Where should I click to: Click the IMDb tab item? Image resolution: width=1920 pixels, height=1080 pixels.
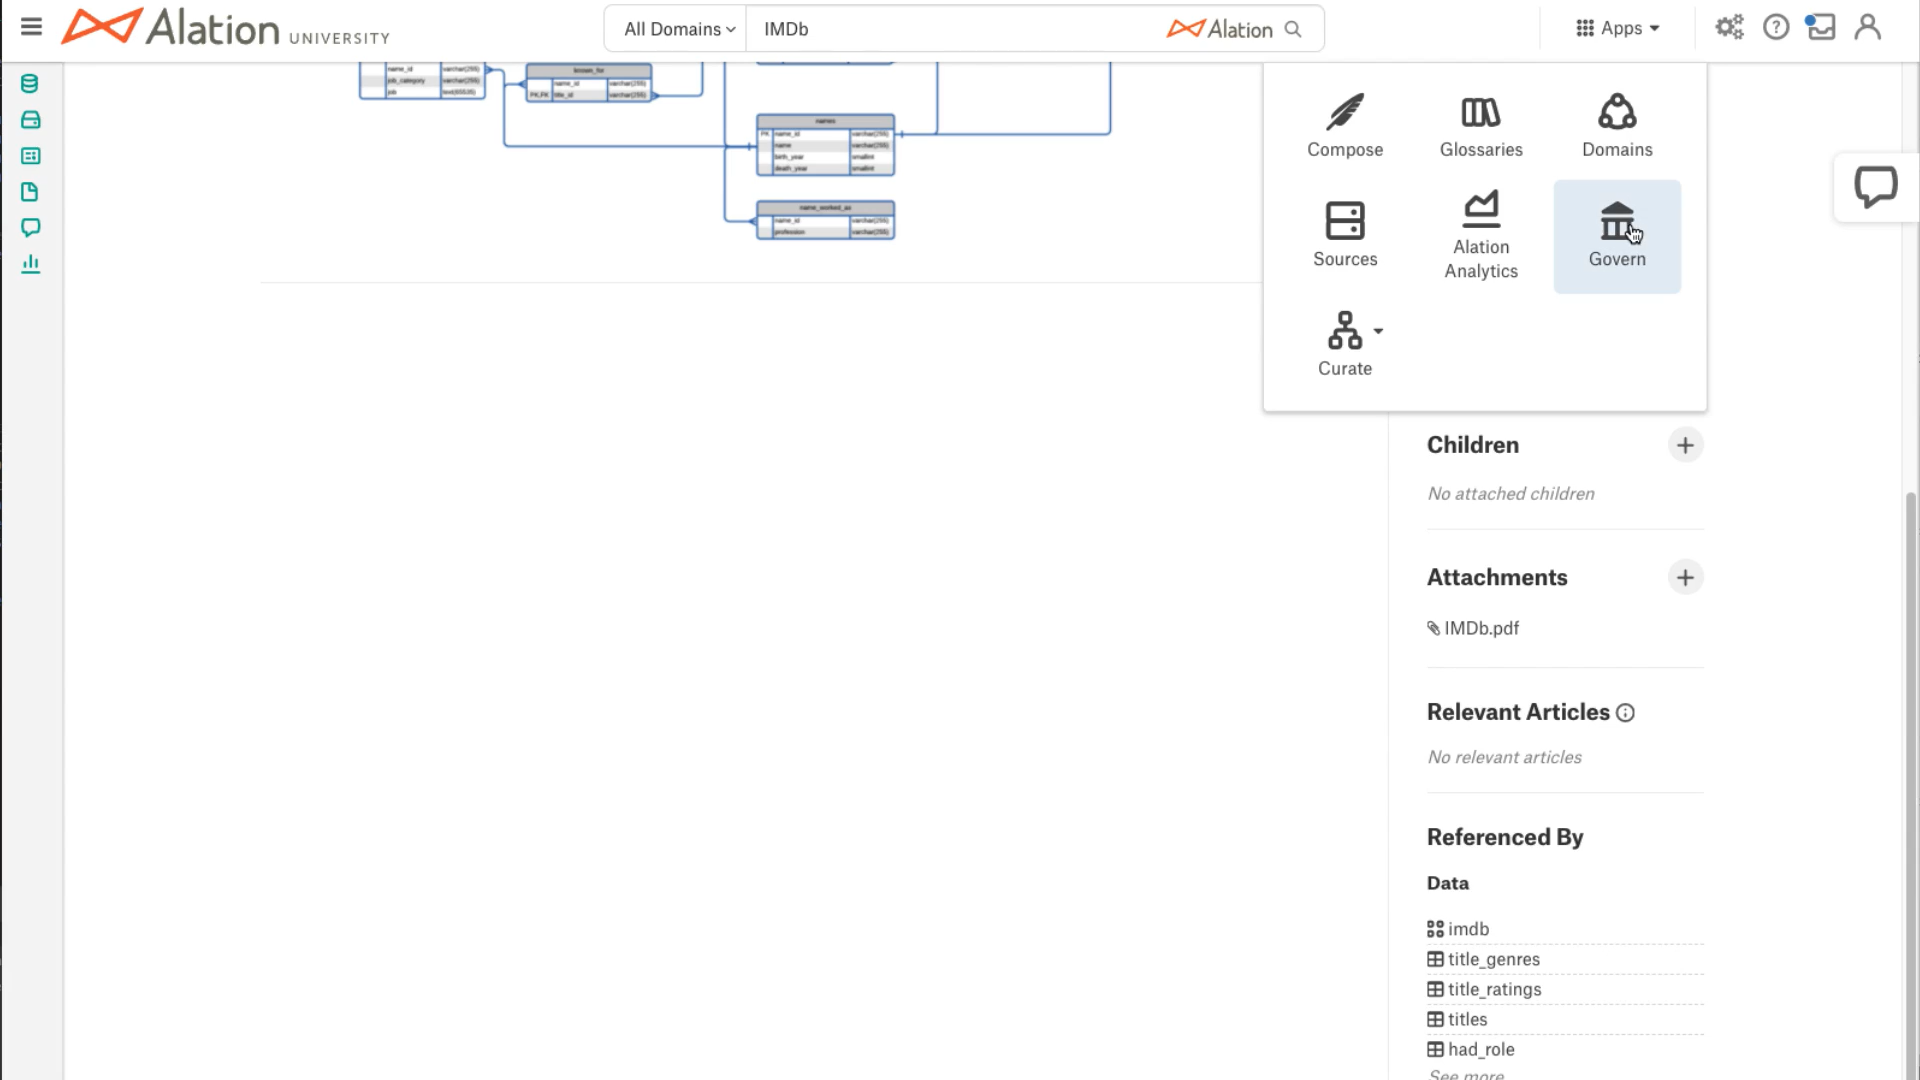pyautogui.click(x=786, y=28)
